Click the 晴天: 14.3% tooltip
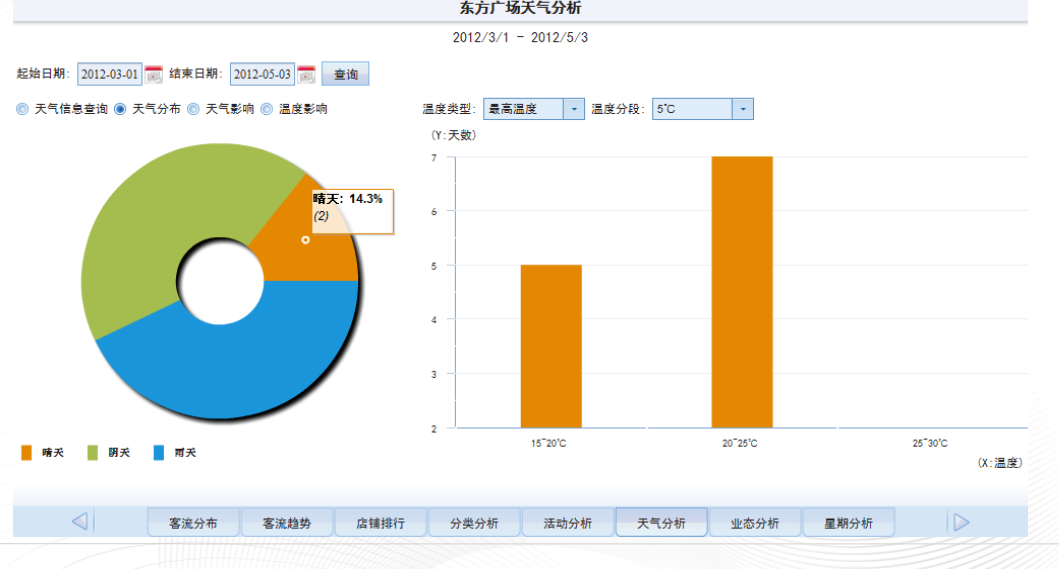This screenshot has height=569, width=1059. pos(353,212)
